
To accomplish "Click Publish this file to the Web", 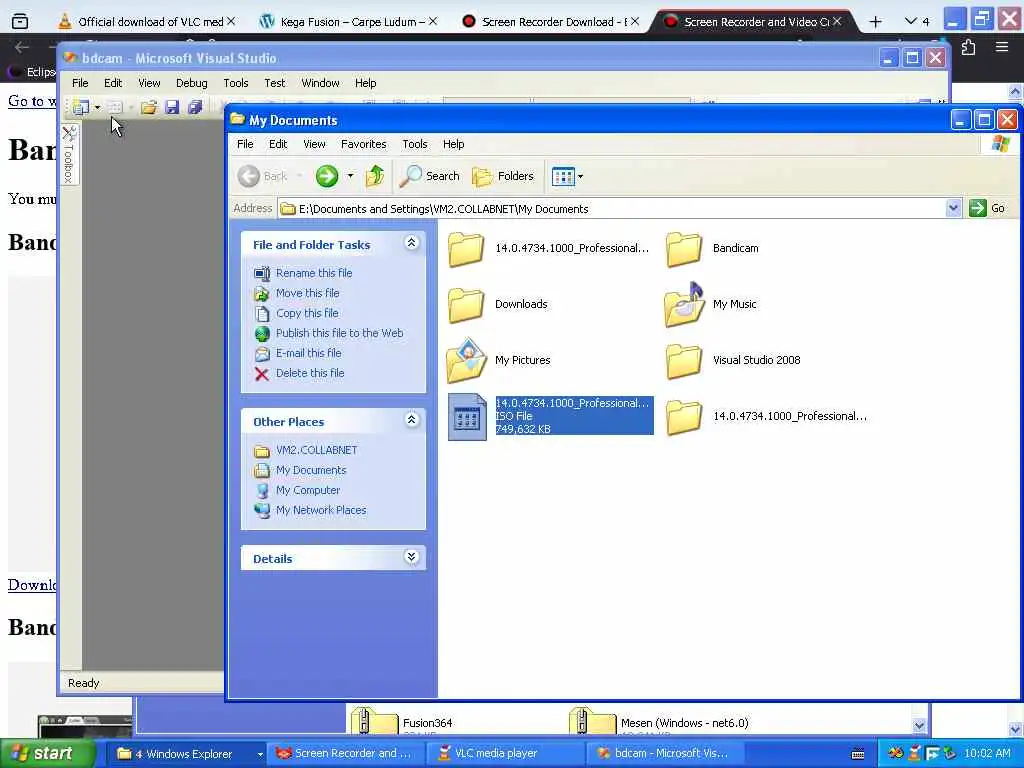I will [x=339, y=333].
